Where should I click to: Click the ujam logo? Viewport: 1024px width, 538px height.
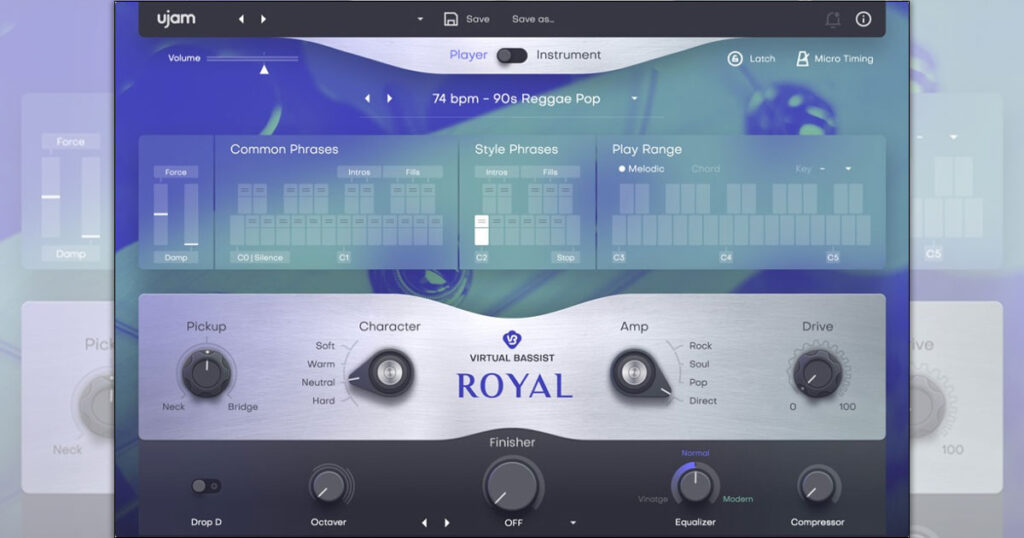176,19
